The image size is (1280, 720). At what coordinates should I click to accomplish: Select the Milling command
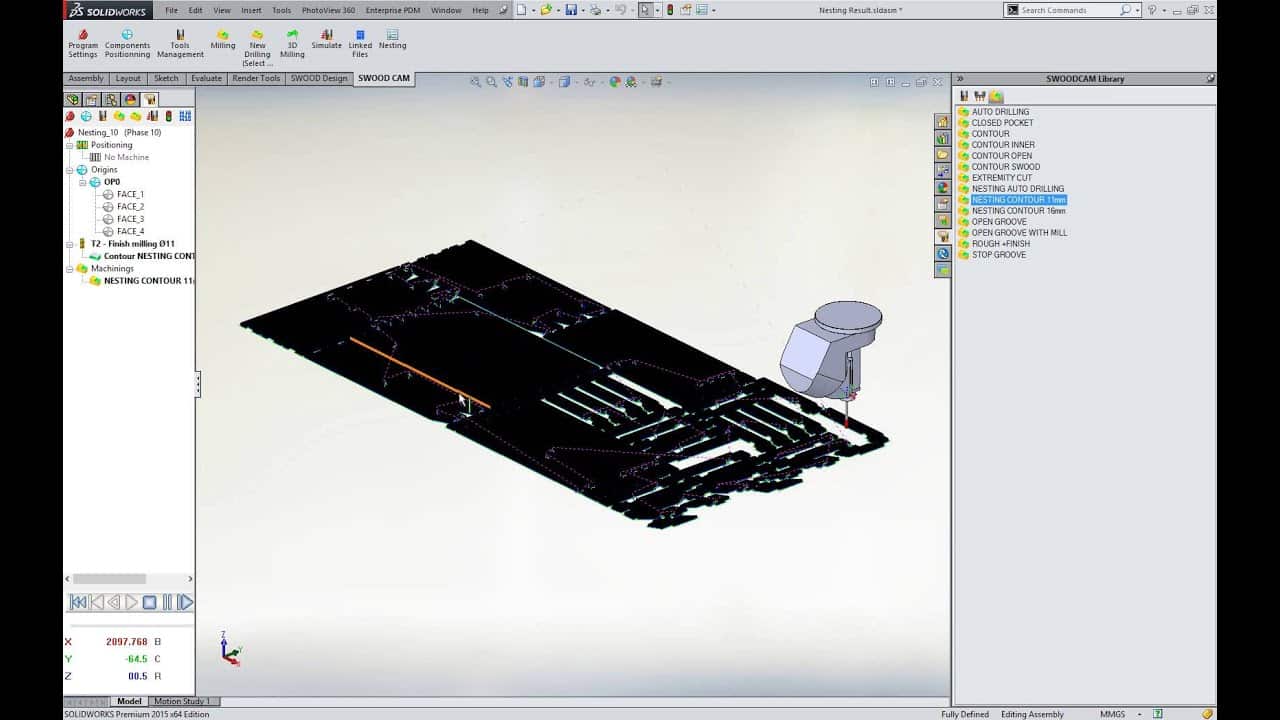tap(223, 40)
